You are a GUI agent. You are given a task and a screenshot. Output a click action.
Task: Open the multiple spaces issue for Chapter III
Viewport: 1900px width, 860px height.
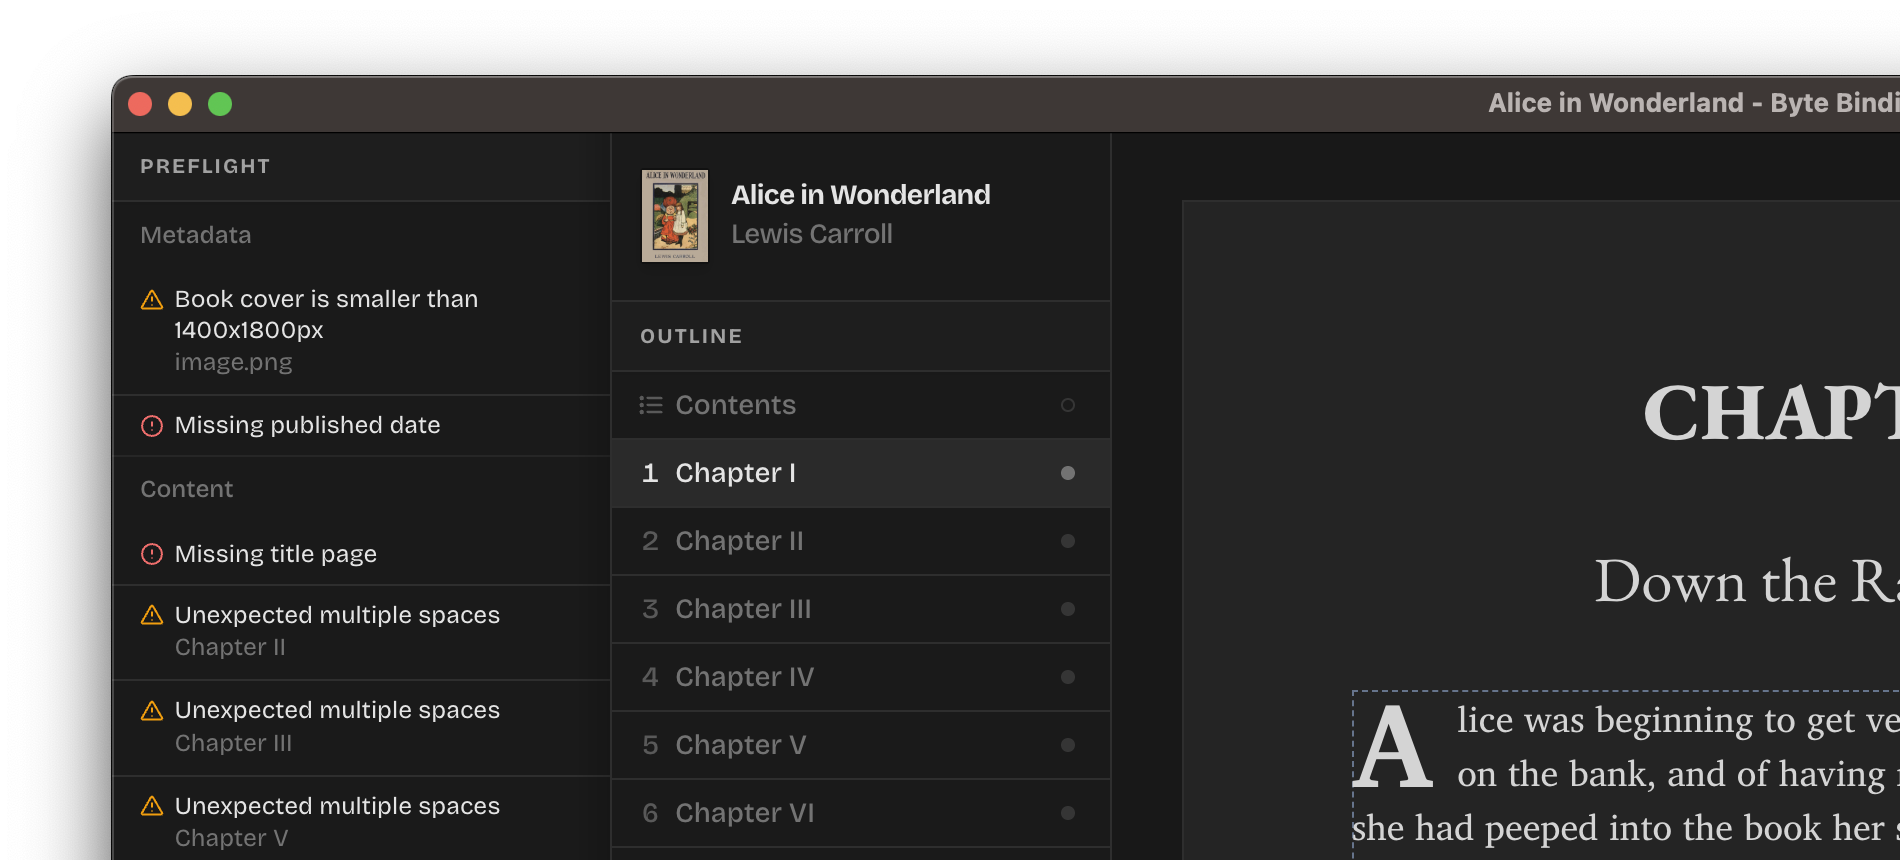362,727
